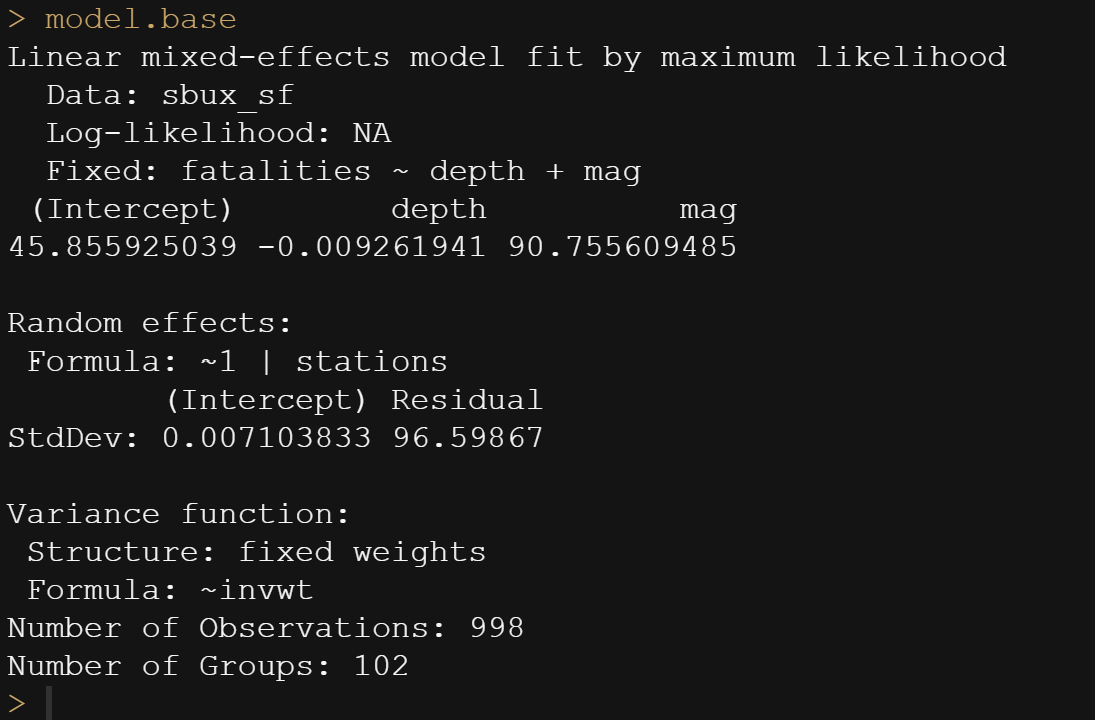Click the maximum likelihood text in title line
Image resolution: width=1095 pixels, height=720 pixels.
(x=833, y=57)
